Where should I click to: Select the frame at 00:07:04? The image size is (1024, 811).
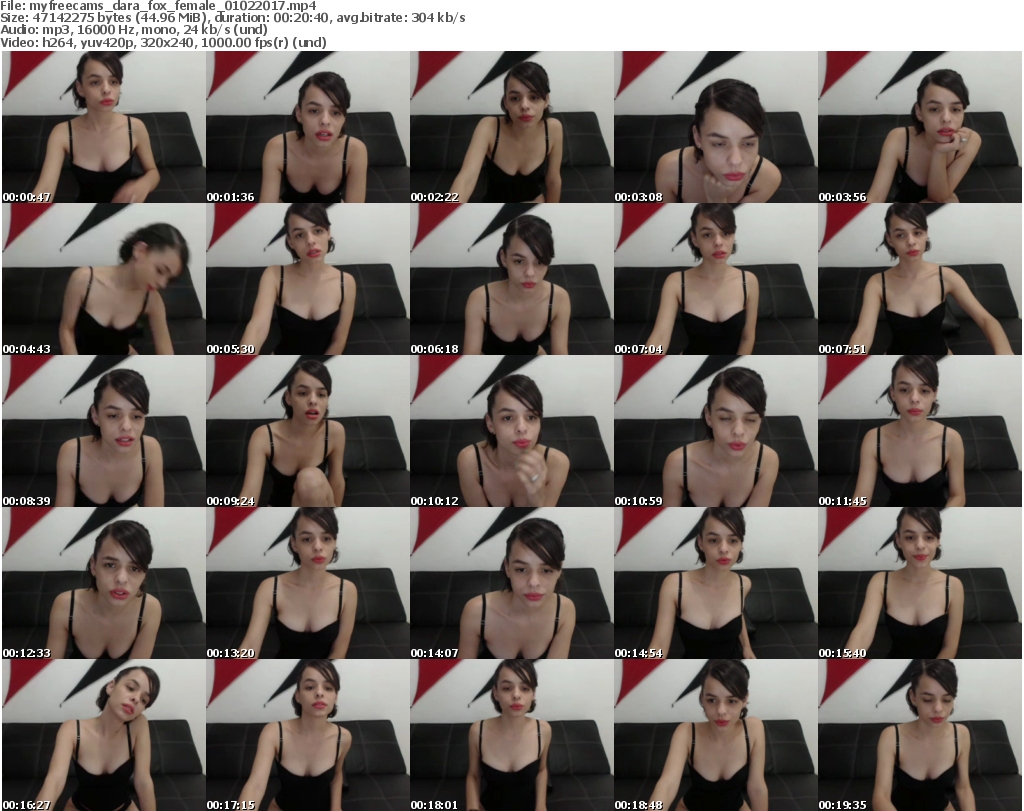coord(716,279)
